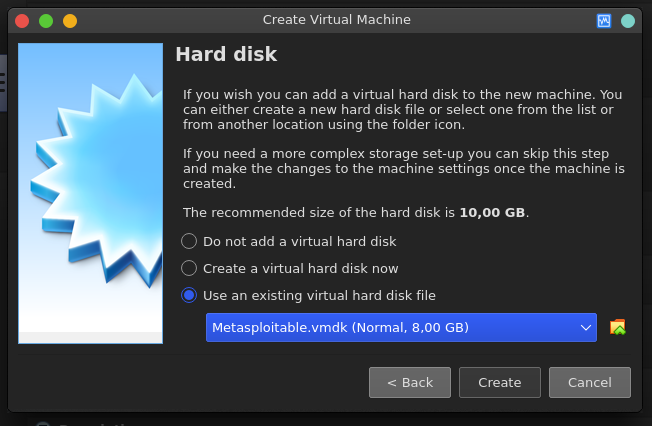Cancel the virtual machine creation
The image size is (652, 426).
tap(590, 382)
